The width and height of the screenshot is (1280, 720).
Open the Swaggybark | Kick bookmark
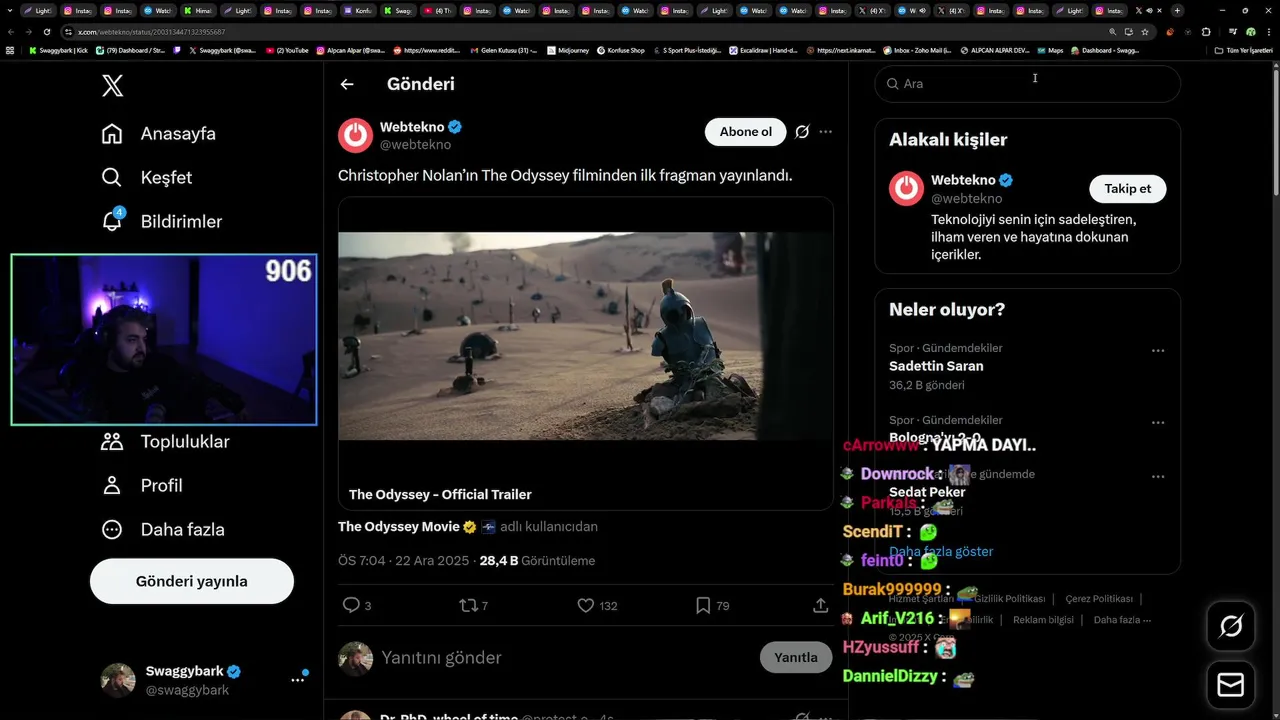[59, 50]
